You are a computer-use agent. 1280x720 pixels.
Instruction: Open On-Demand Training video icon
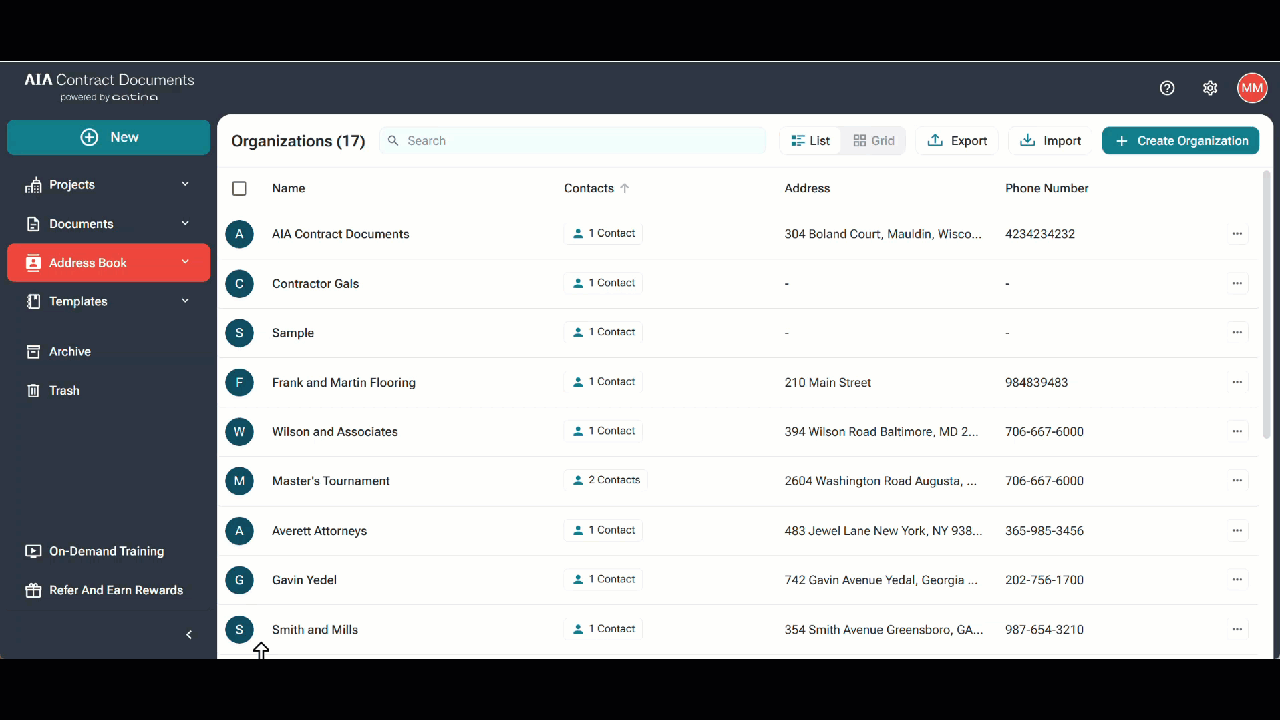click(x=33, y=551)
